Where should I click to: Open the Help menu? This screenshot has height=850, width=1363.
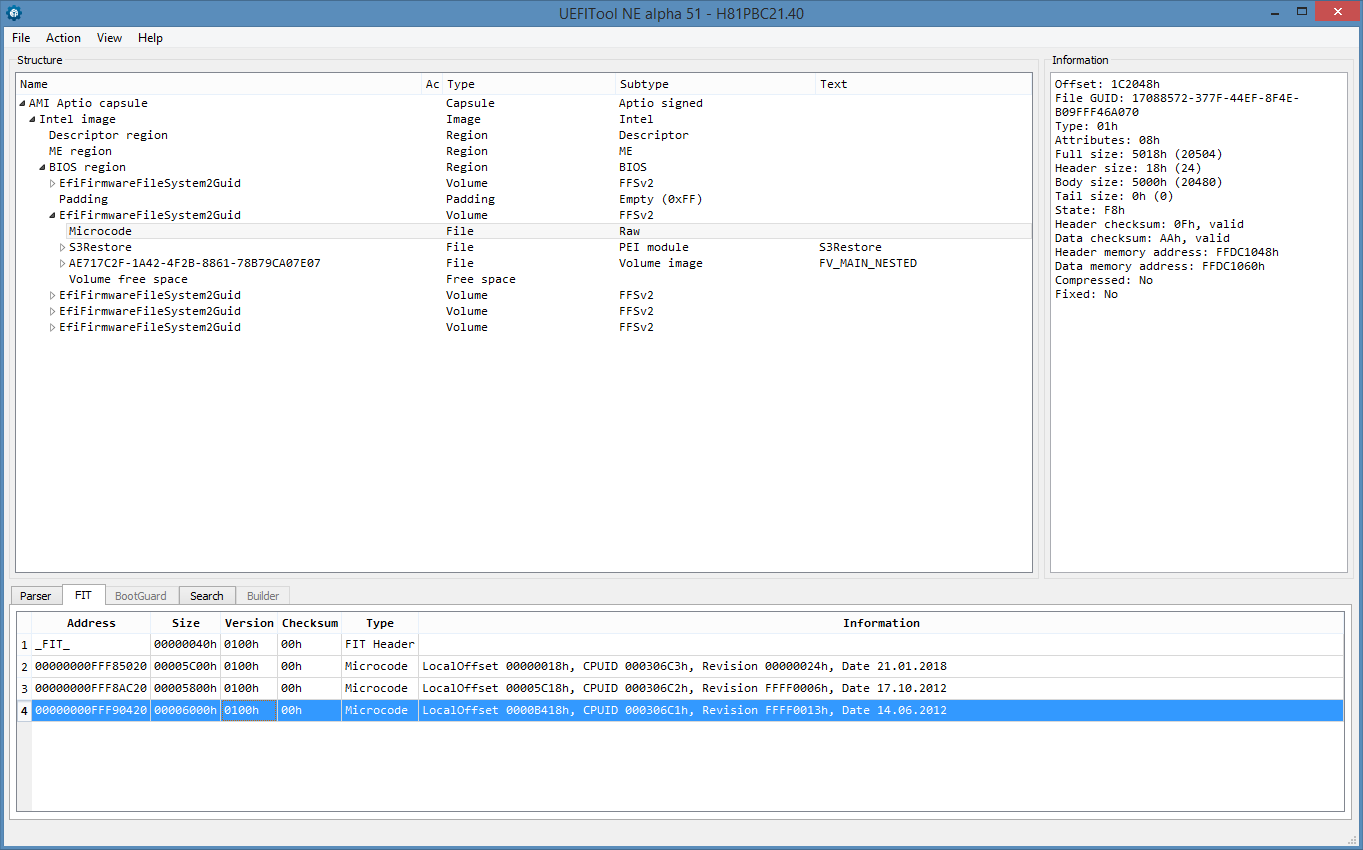(x=150, y=38)
